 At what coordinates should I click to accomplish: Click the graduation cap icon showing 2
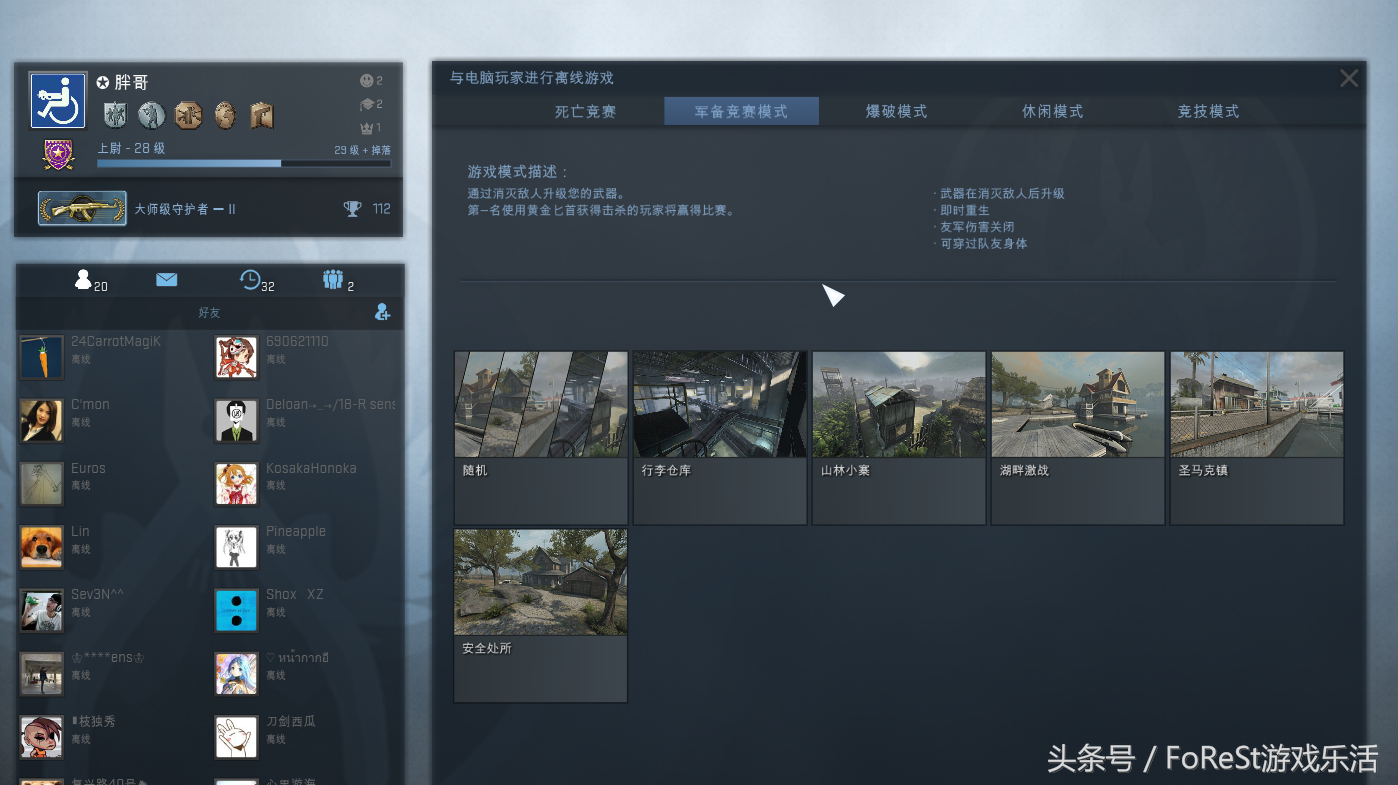(364, 104)
